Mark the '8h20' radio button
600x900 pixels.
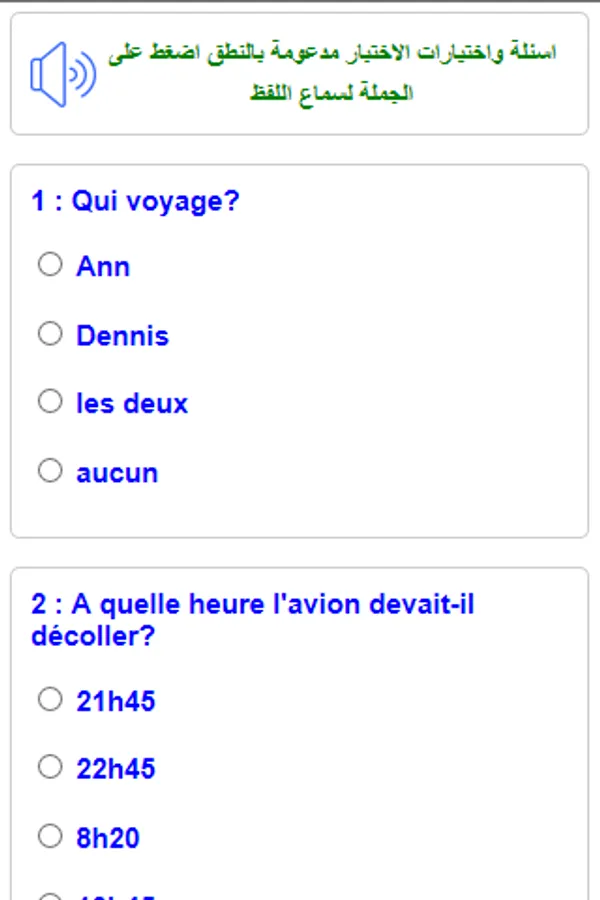tap(50, 835)
